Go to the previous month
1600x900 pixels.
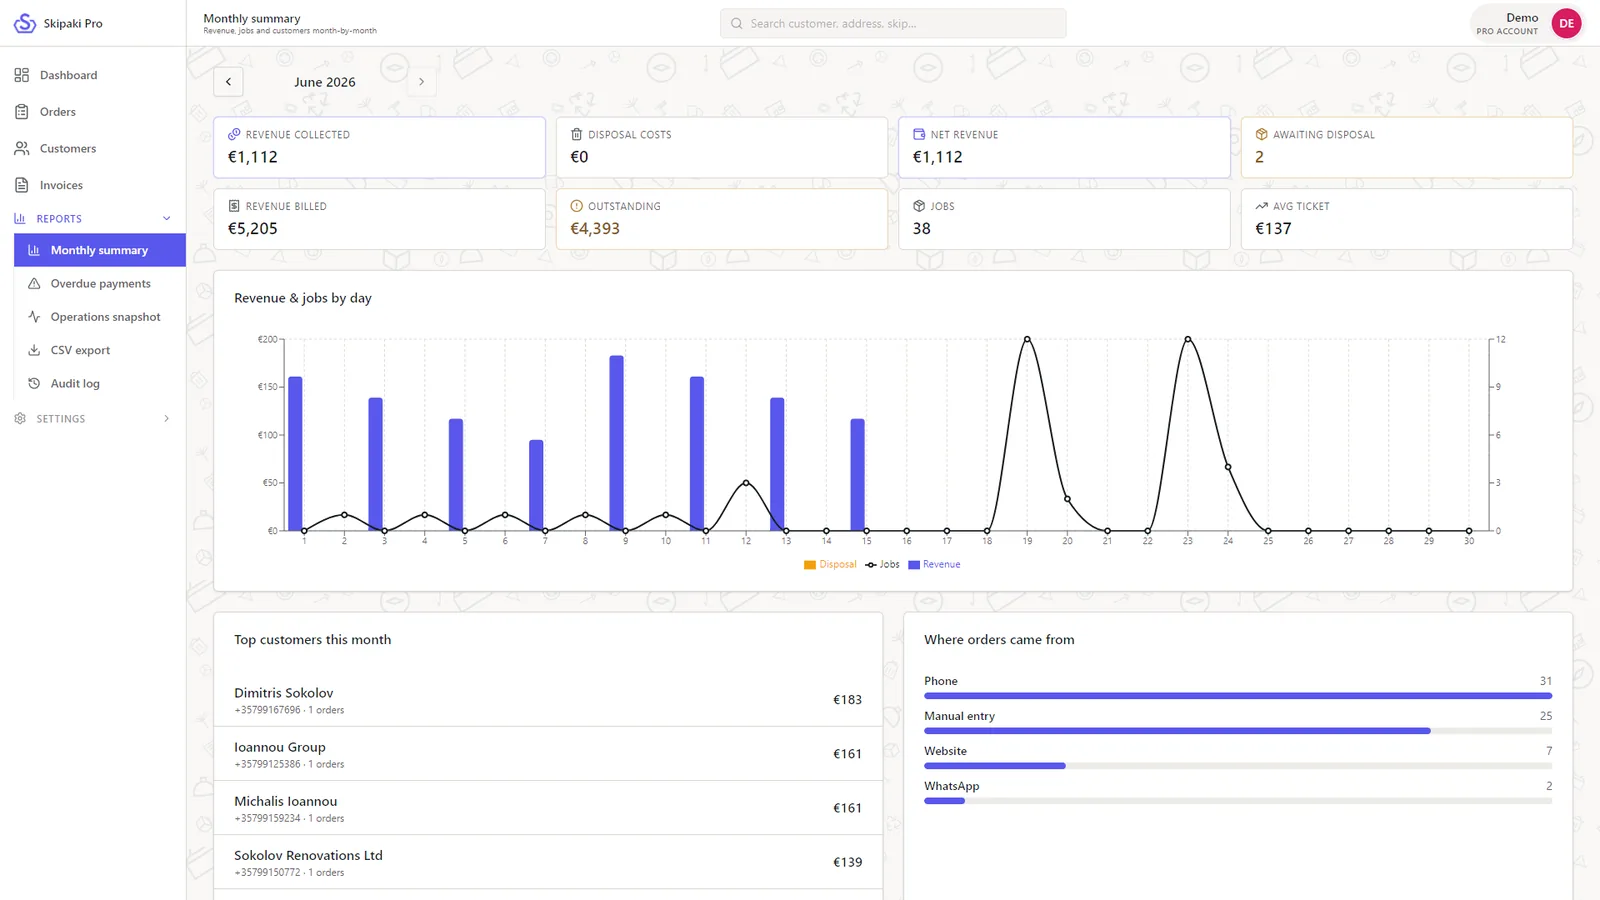[228, 82]
